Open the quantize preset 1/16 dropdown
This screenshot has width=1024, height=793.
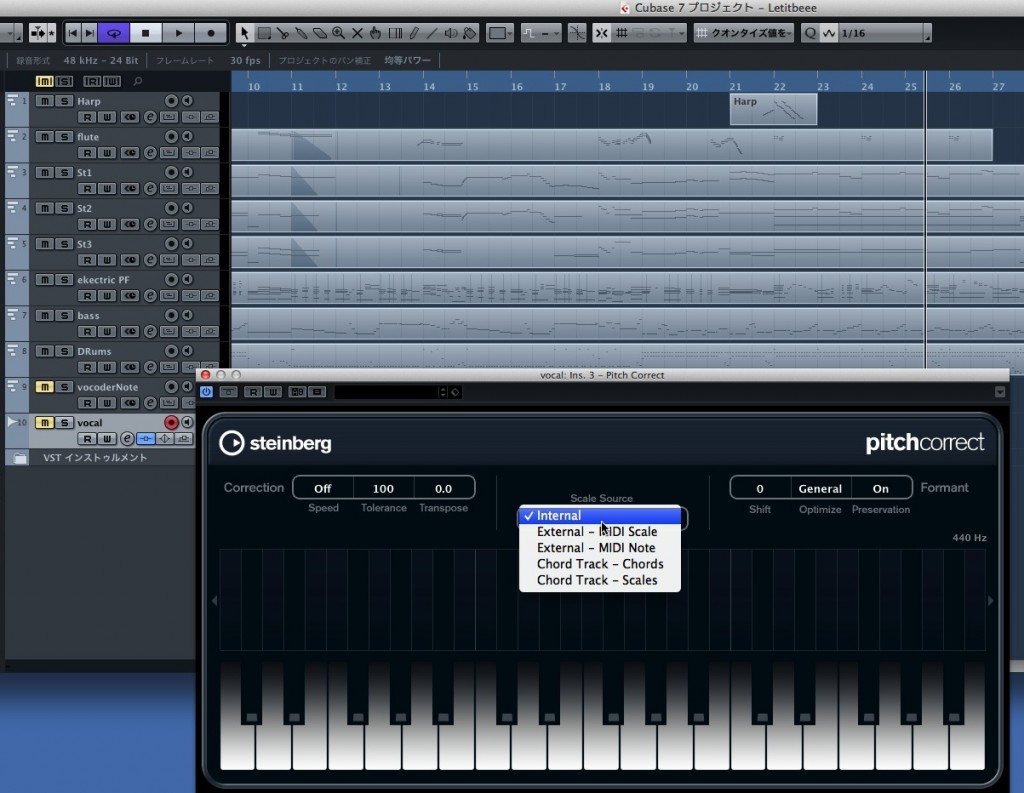[x=884, y=33]
